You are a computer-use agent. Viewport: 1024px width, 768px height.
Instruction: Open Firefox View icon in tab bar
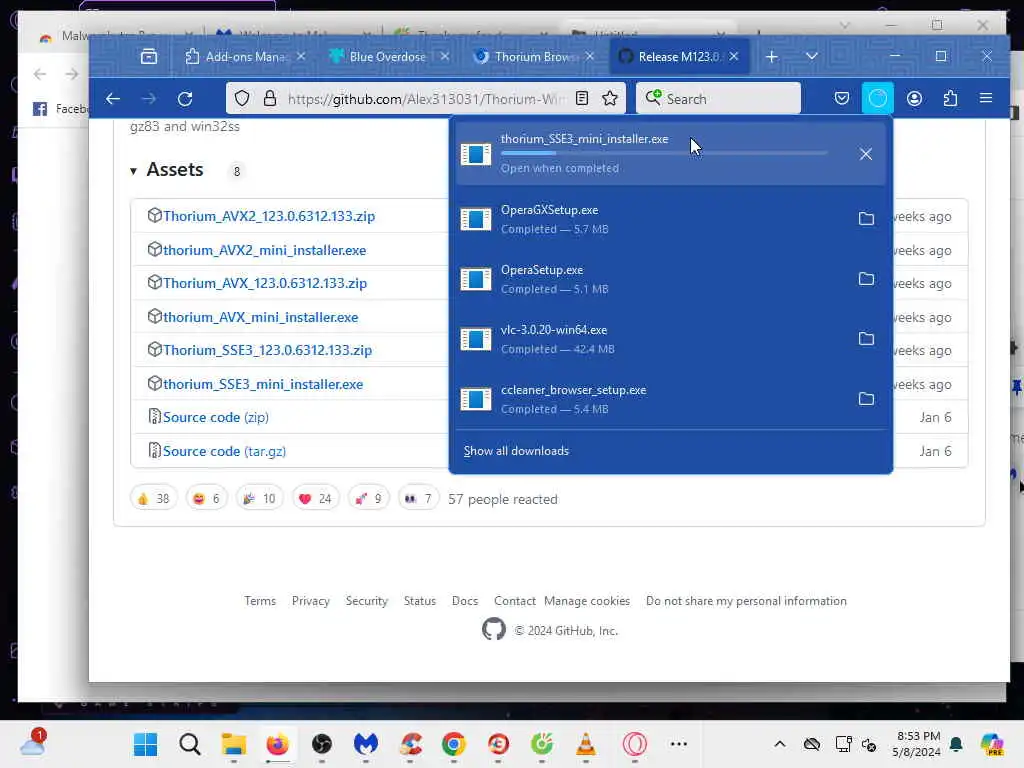149,57
